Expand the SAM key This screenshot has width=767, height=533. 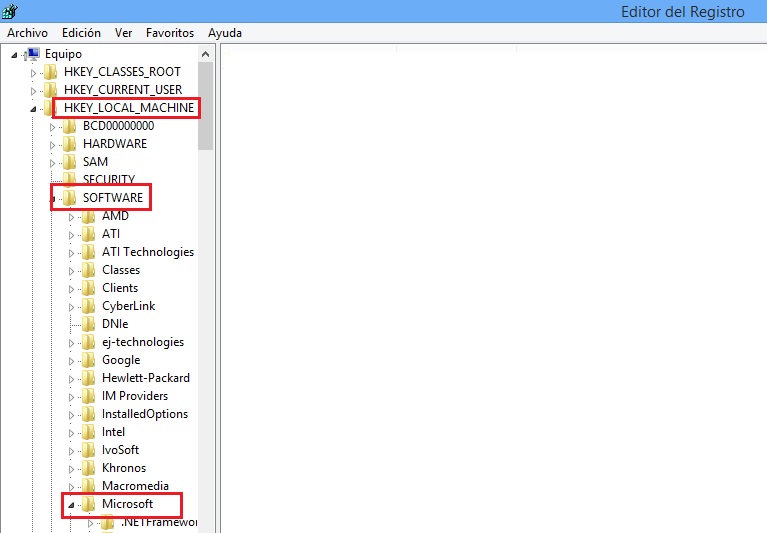tap(52, 163)
